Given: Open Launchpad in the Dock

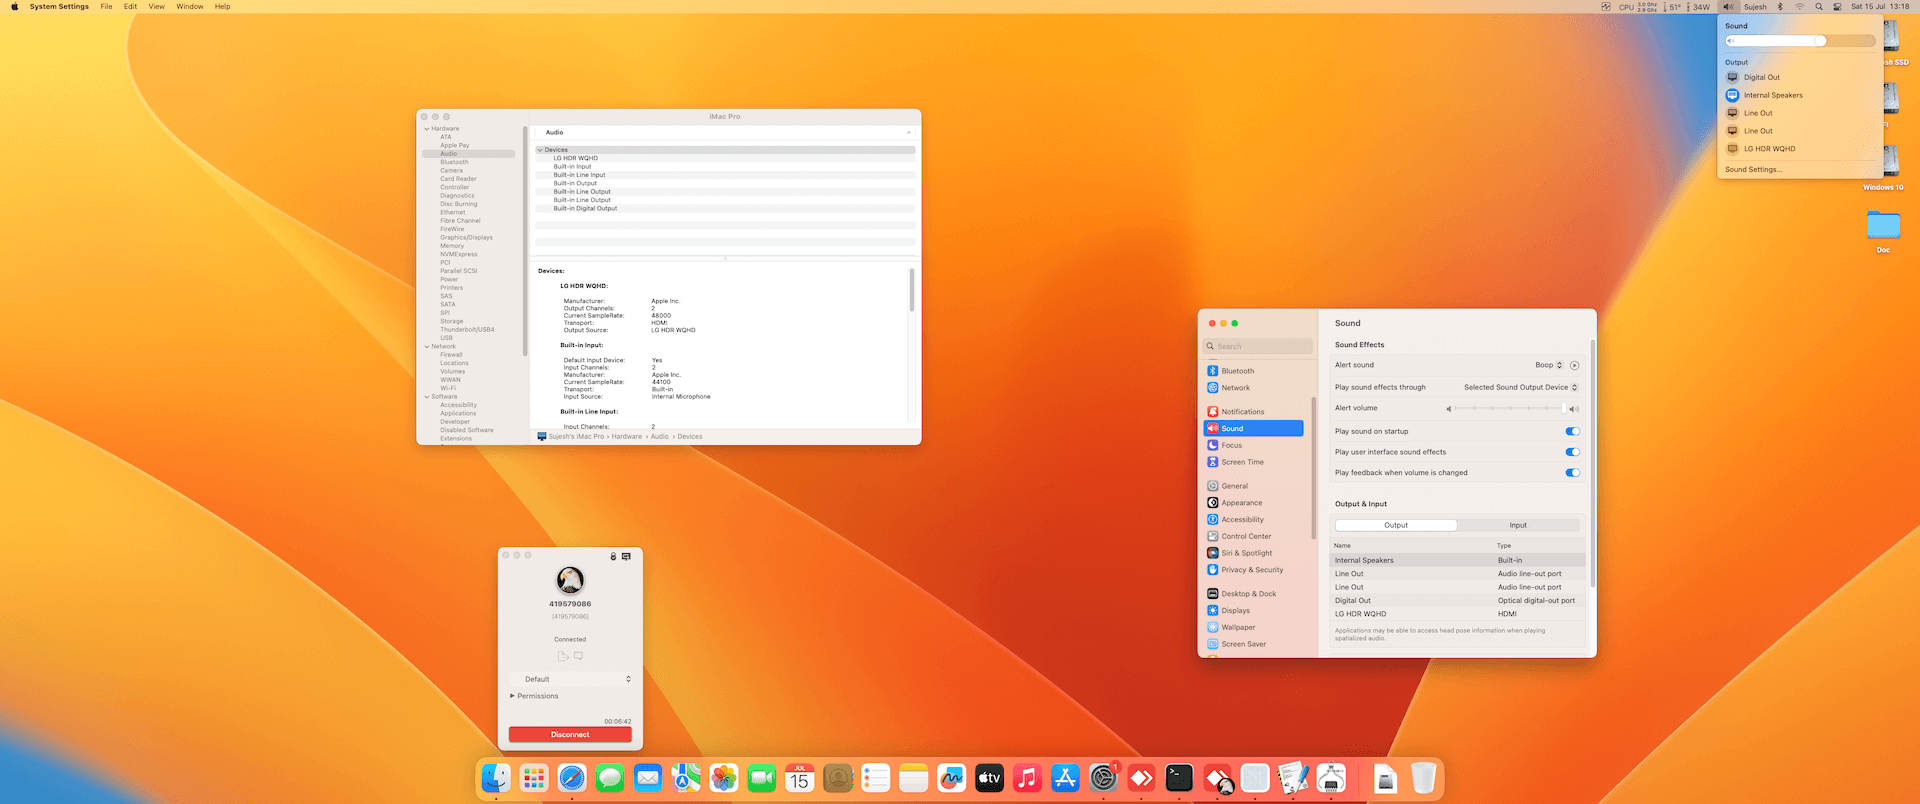Looking at the screenshot, I should pyautogui.click(x=534, y=778).
